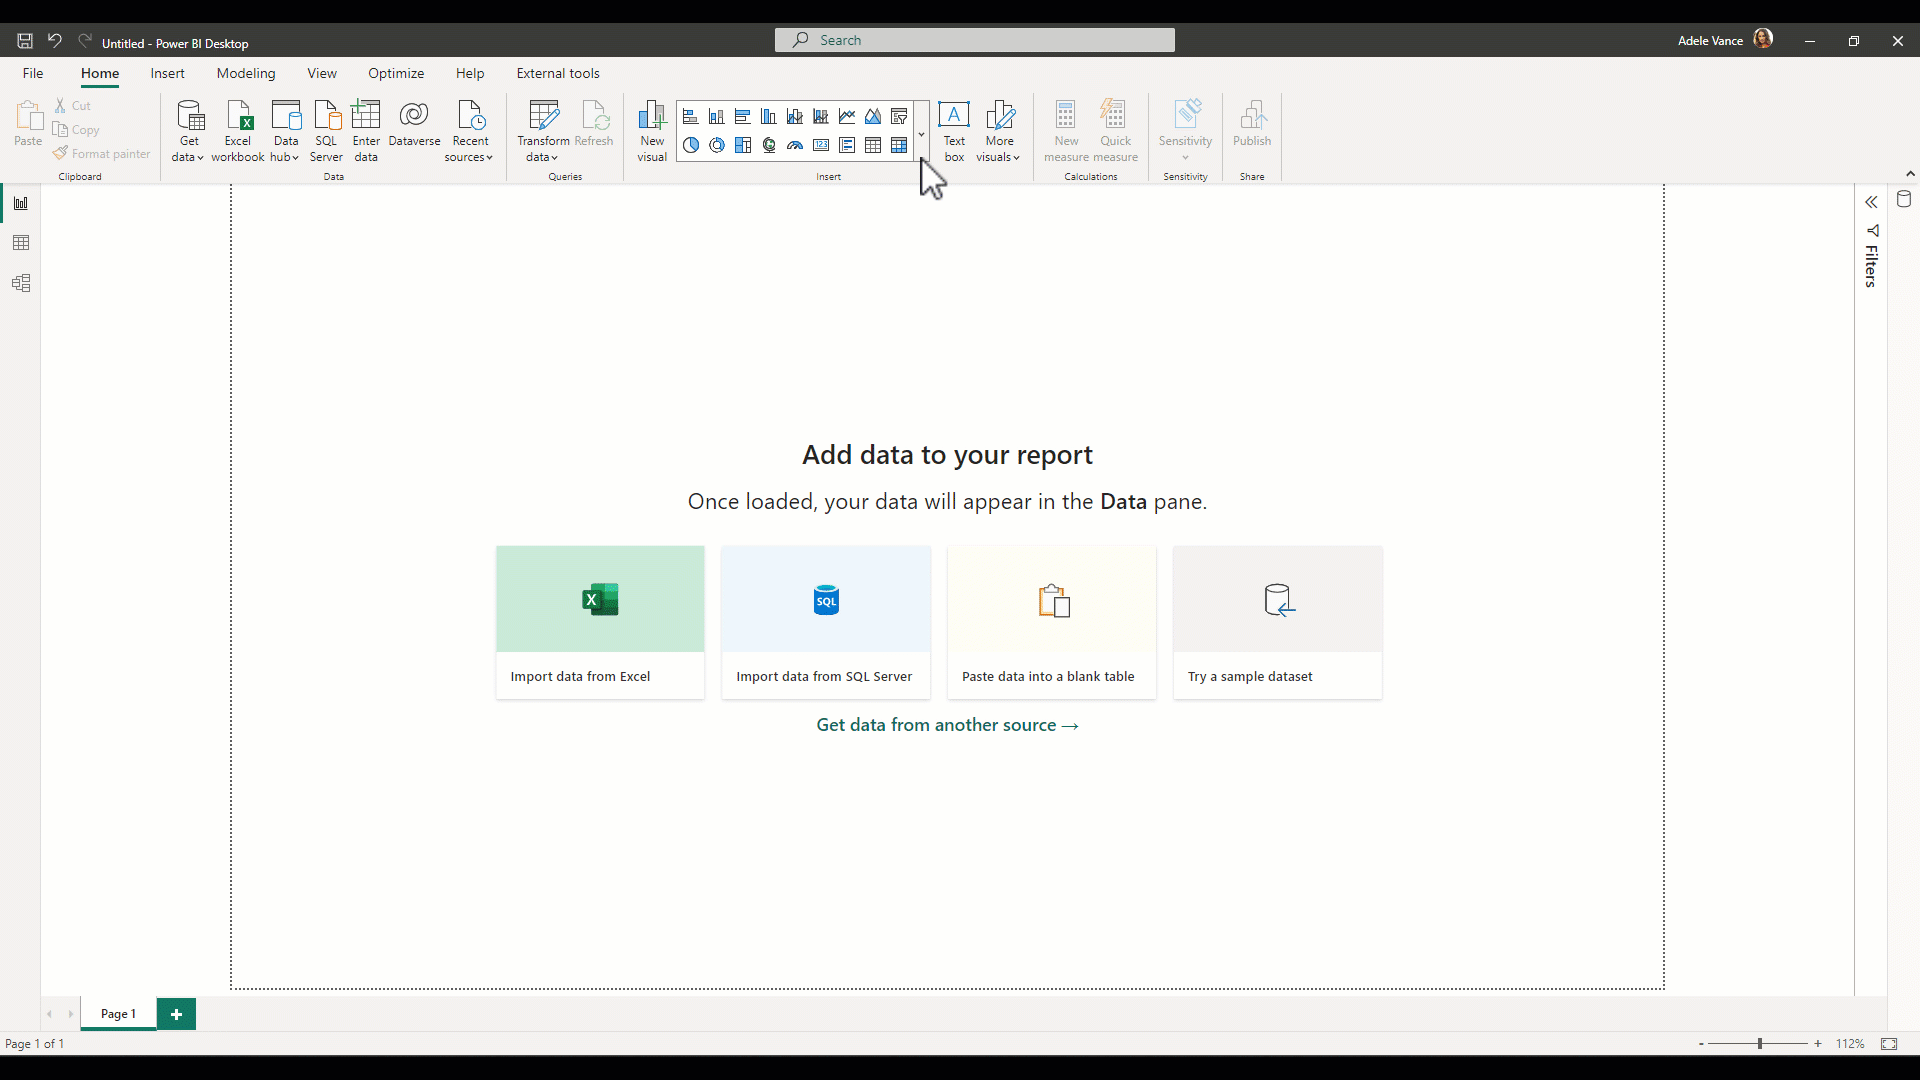Adjust the zoom slider handle

(1760, 1044)
